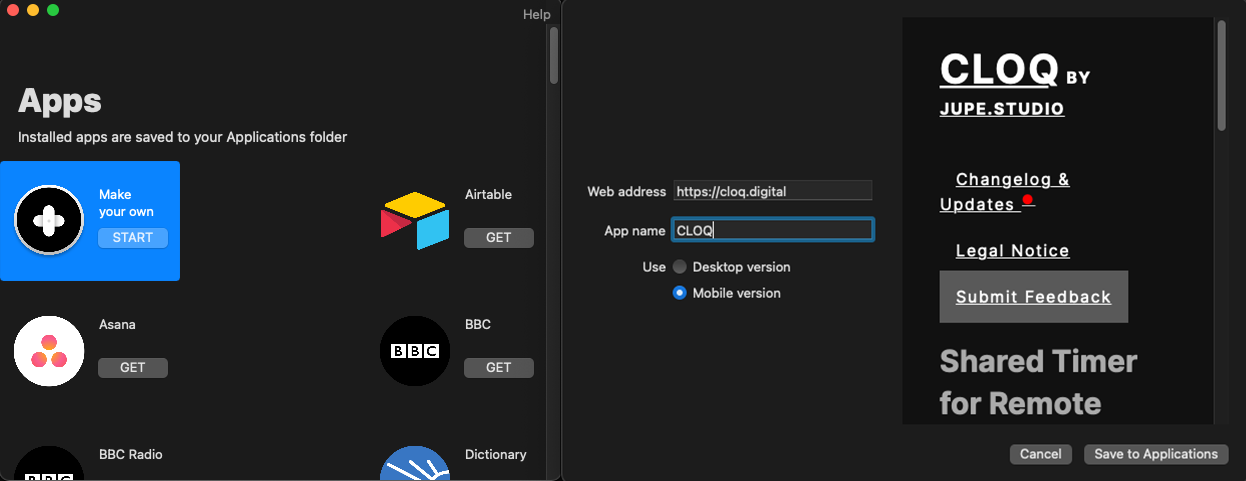Click the BBC app icon
This screenshot has width=1246, height=481.
click(x=415, y=351)
